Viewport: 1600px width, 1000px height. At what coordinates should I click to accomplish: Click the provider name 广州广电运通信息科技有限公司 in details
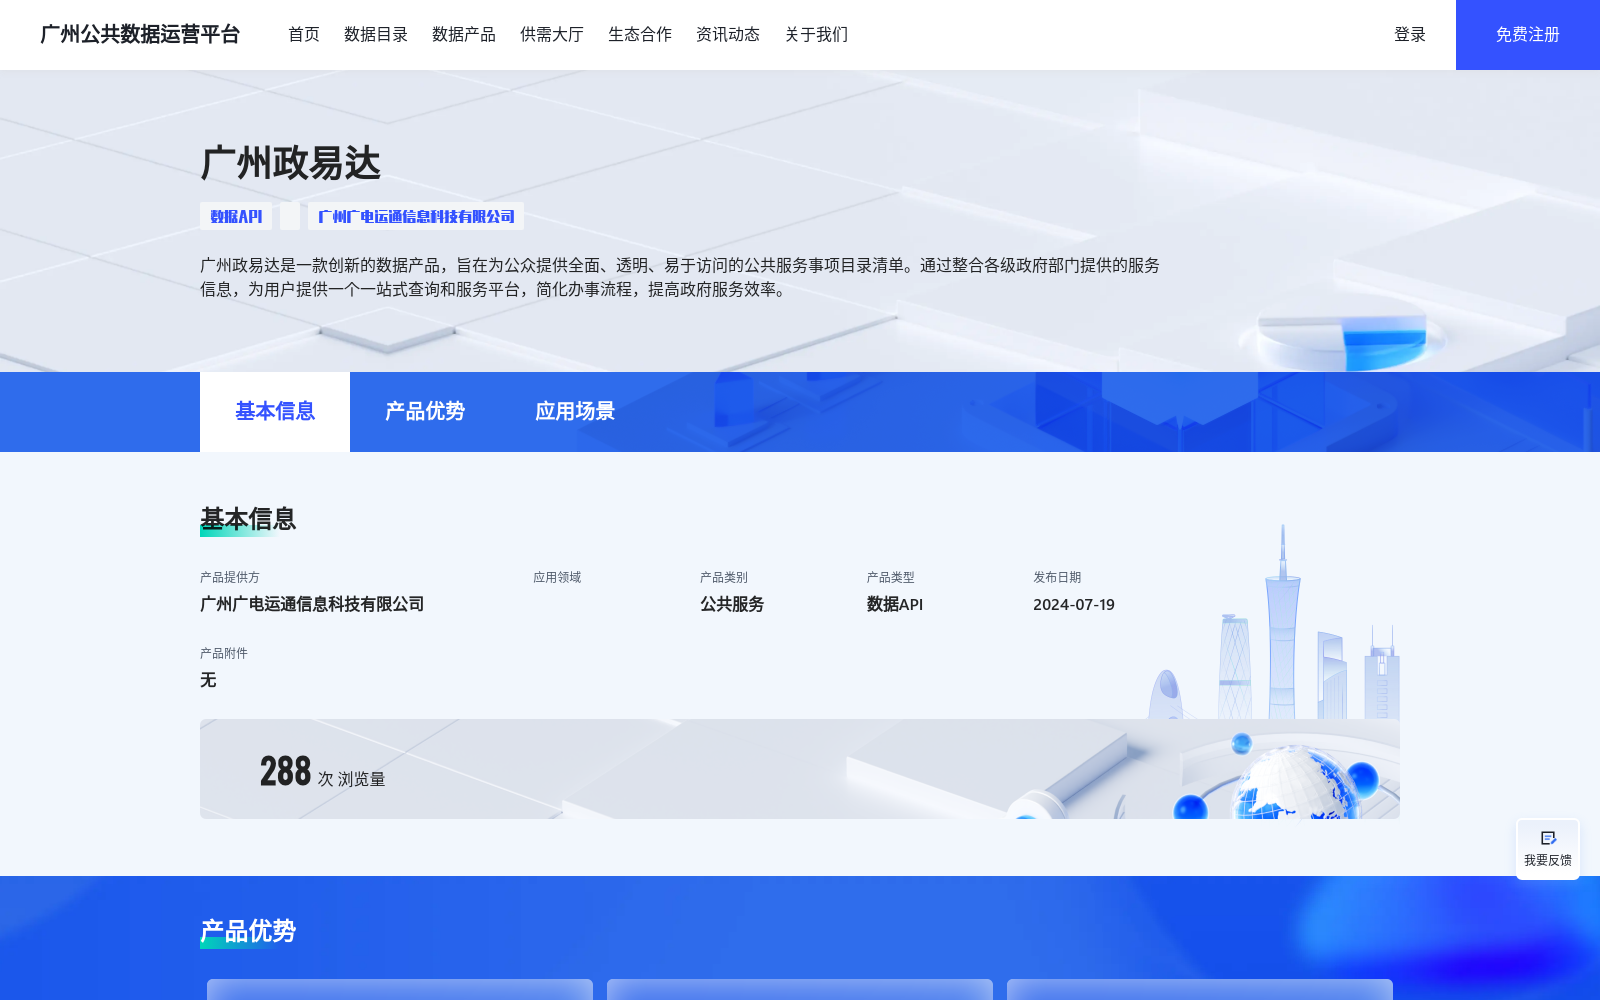(312, 604)
